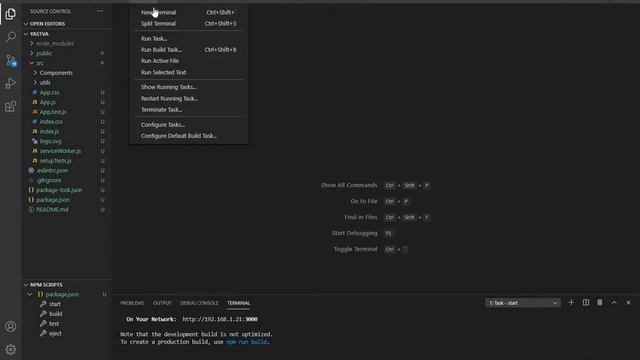This screenshot has width=640, height=360.
Task: Open package.json in the file tree
Action: pos(53,200)
